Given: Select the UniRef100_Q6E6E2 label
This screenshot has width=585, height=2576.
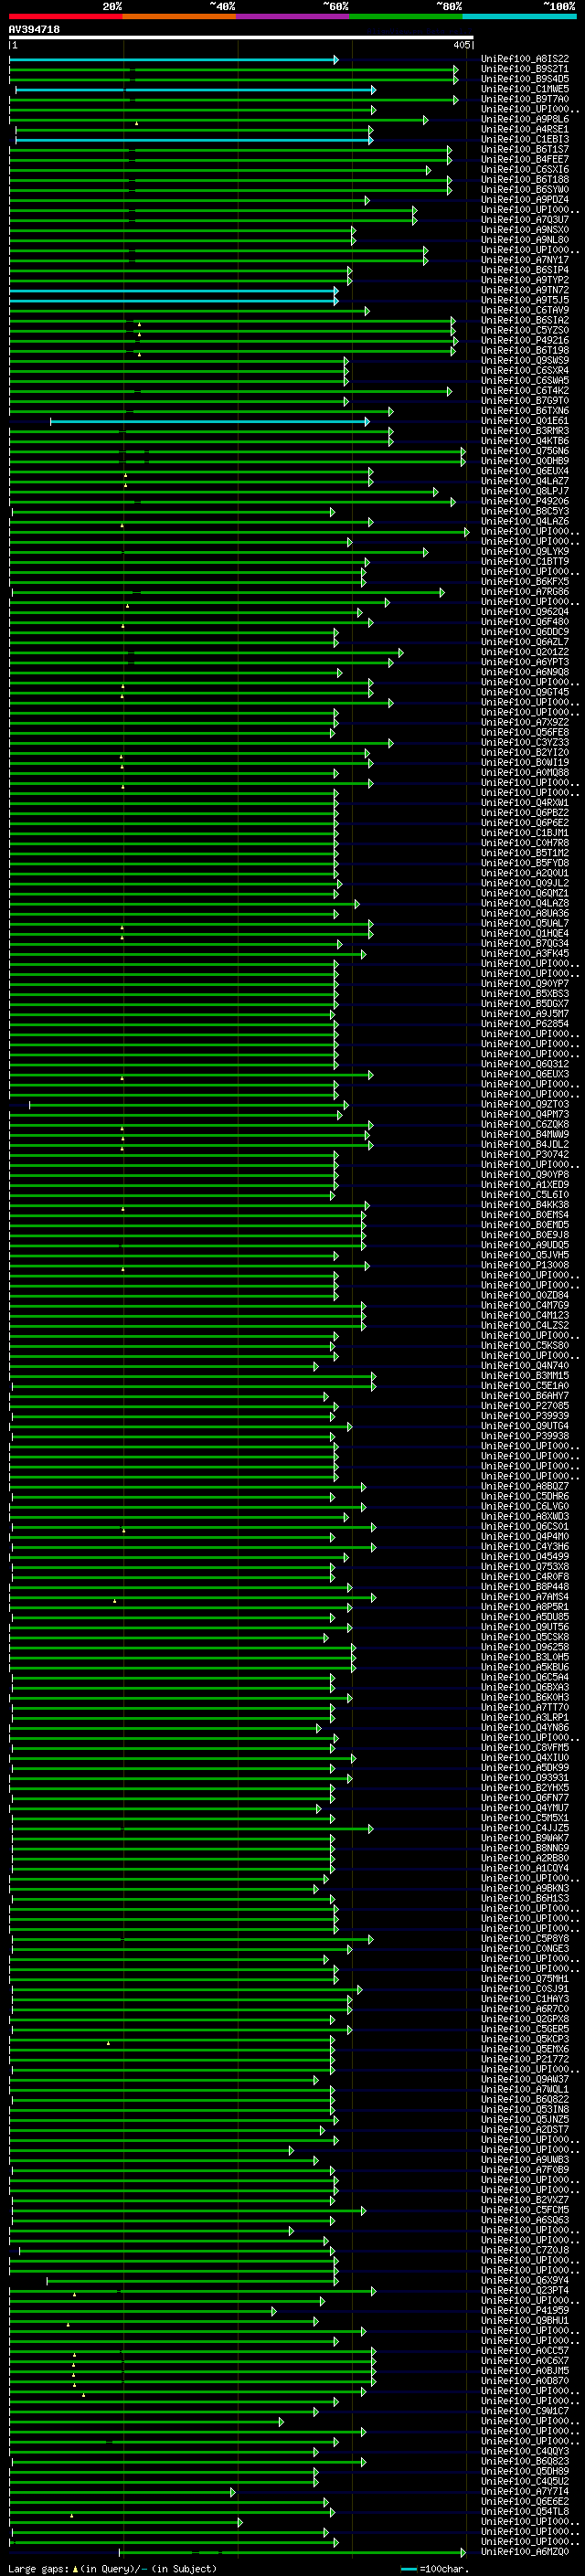Looking at the screenshot, I should click(x=525, y=2501).
